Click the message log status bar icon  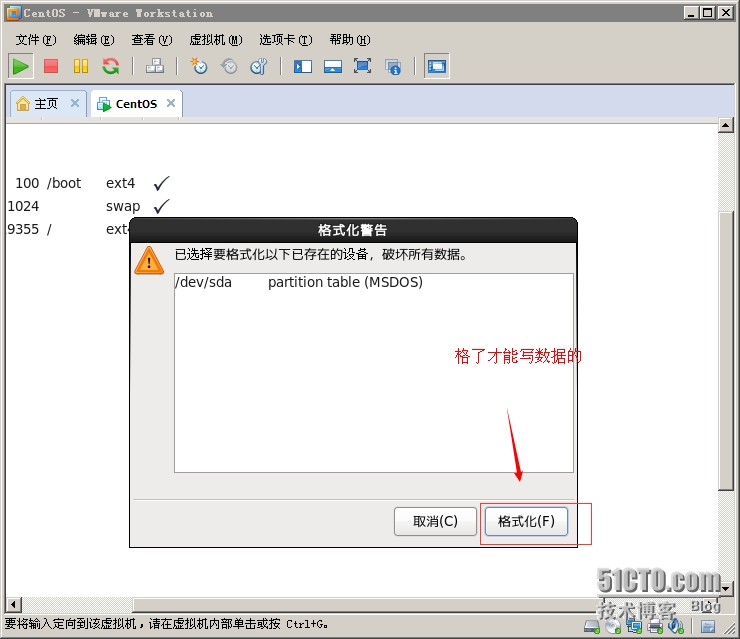pos(708,627)
